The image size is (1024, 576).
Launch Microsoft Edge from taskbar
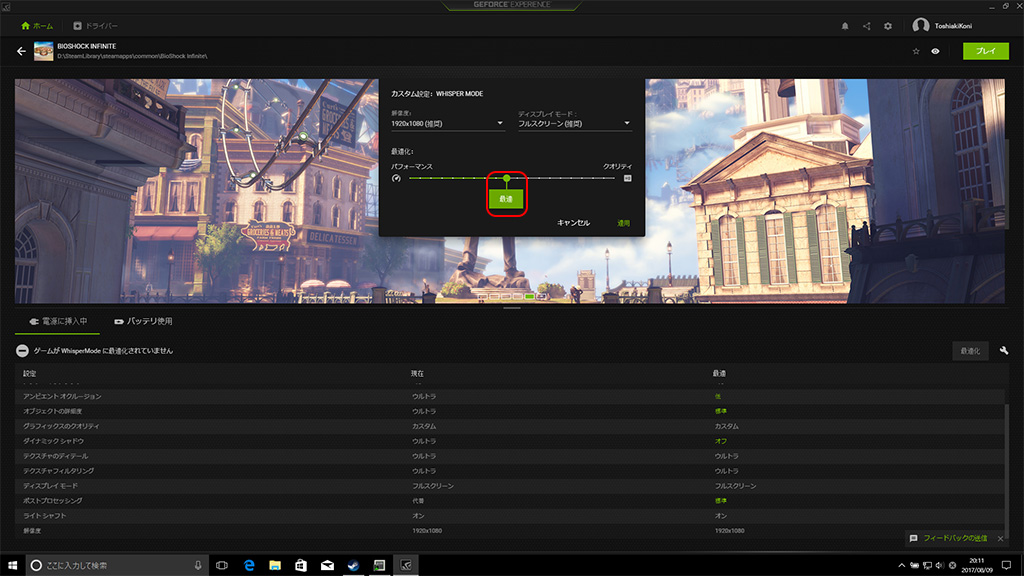(249, 565)
